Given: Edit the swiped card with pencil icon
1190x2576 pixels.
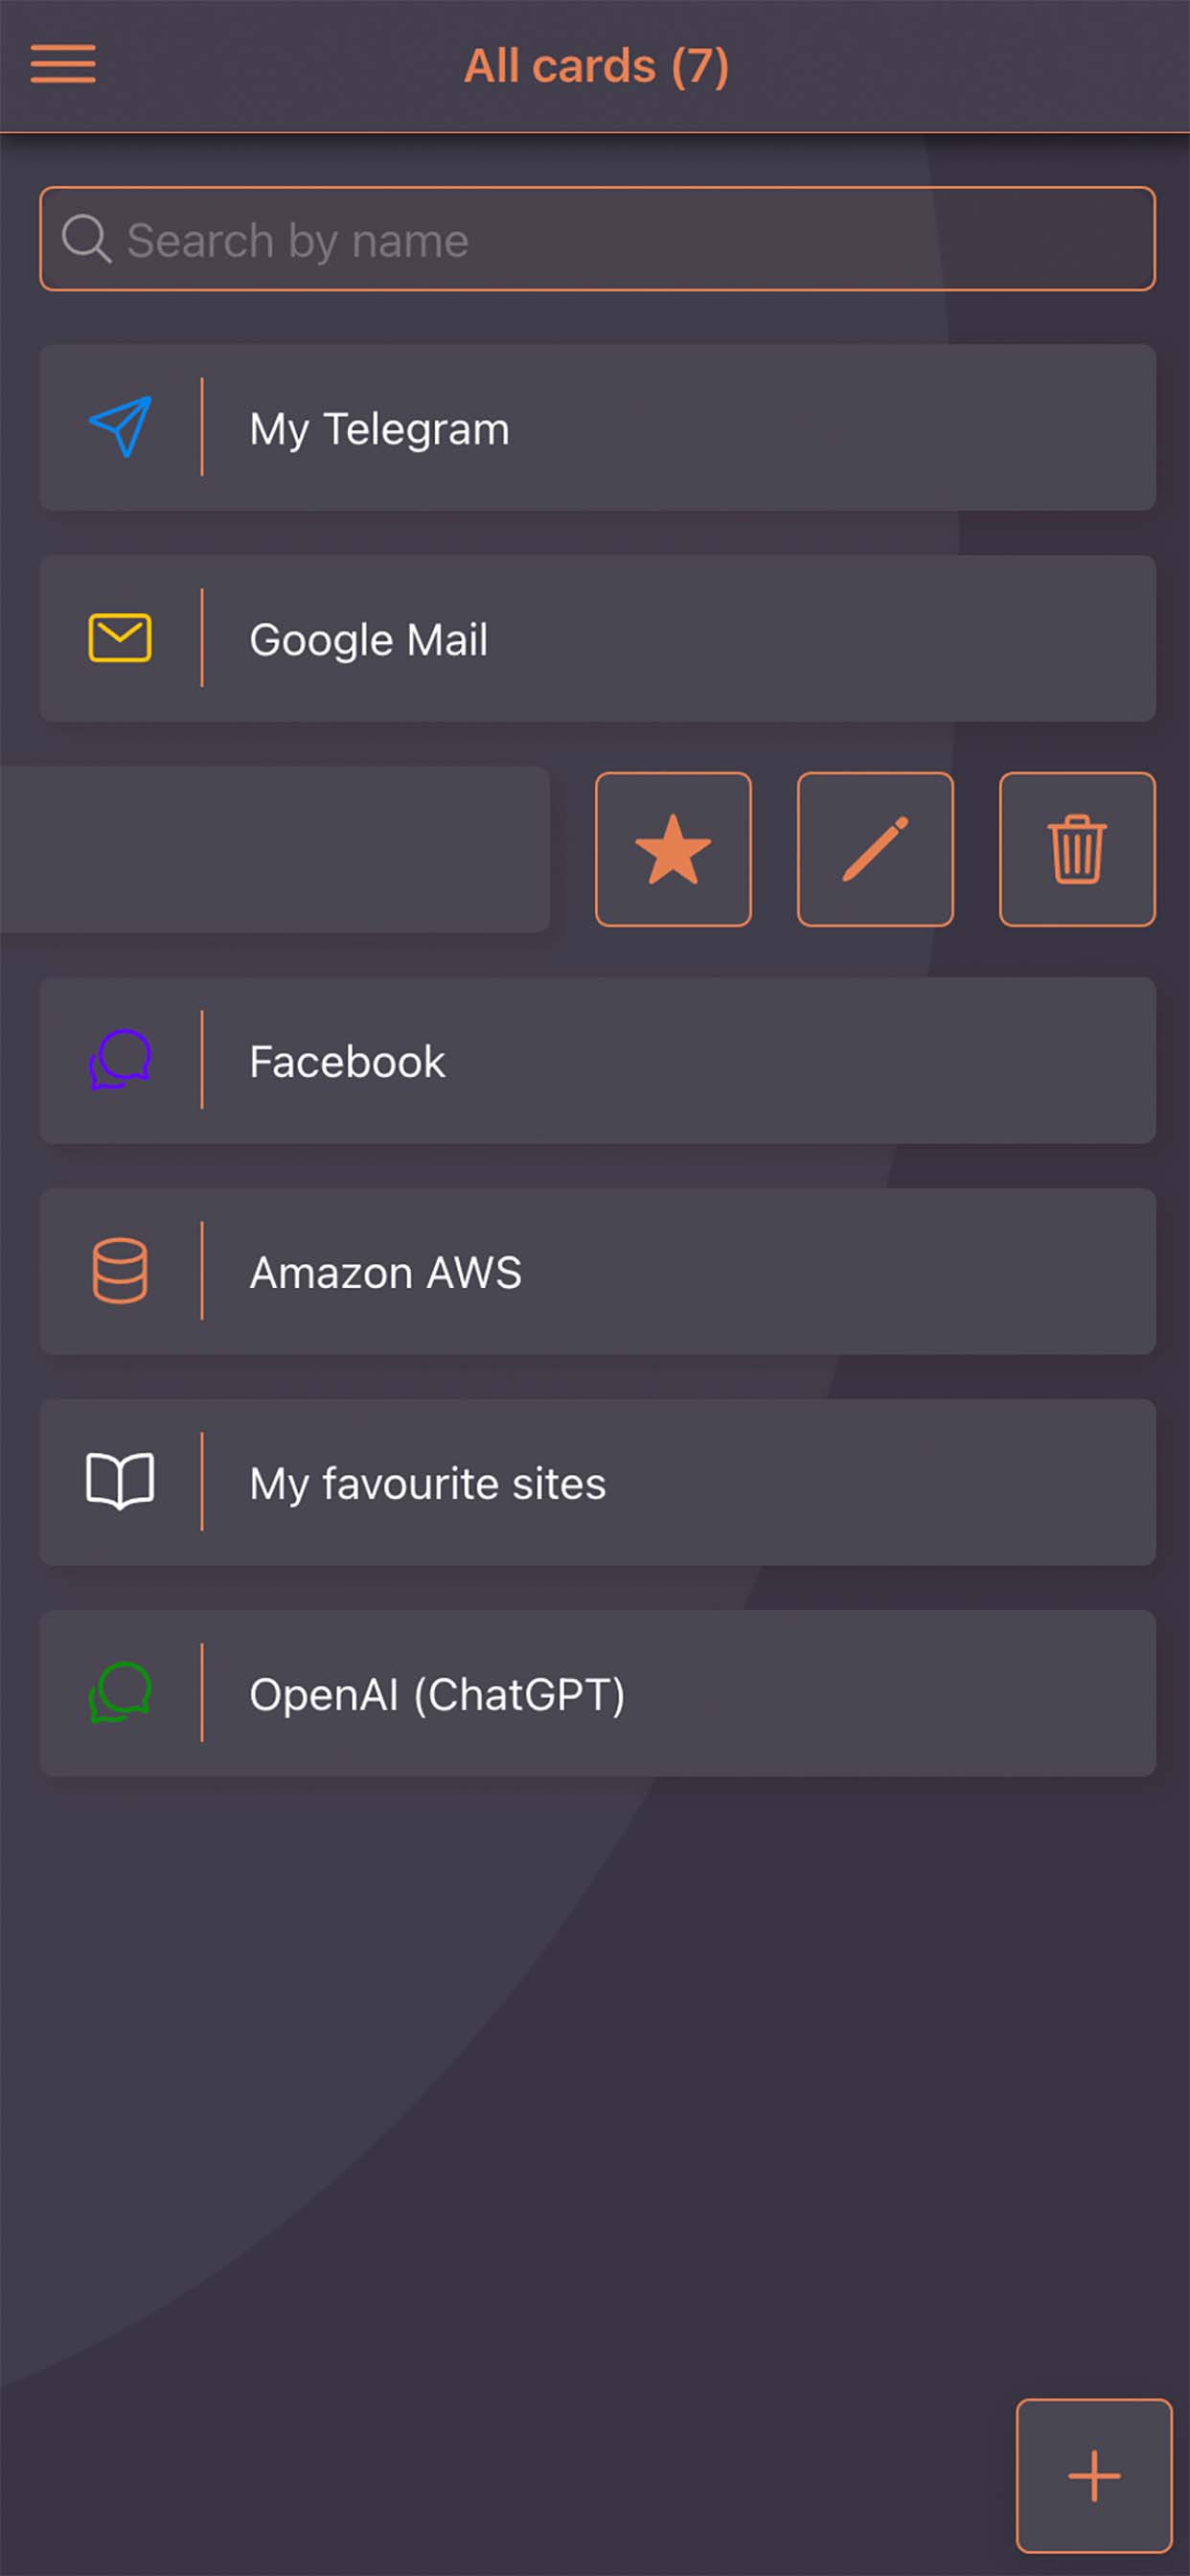Looking at the screenshot, I should tap(875, 849).
